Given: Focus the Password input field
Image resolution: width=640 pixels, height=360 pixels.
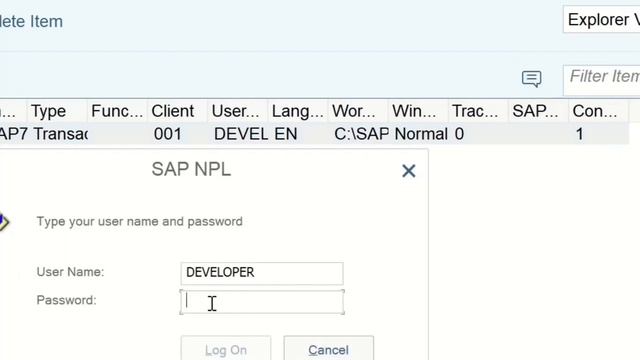Looking at the screenshot, I should click(x=262, y=302).
